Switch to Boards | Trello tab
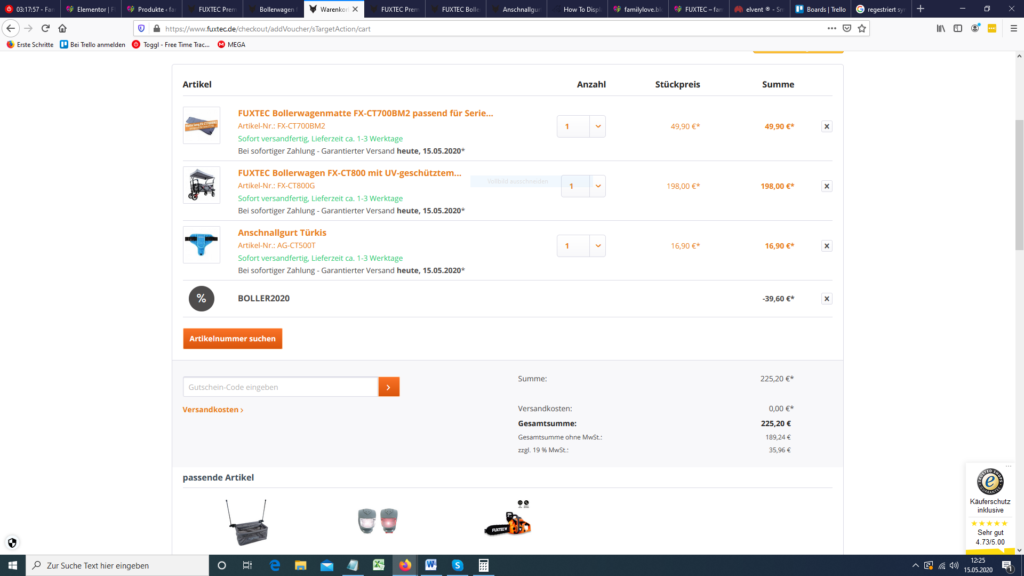 [820, 9]
